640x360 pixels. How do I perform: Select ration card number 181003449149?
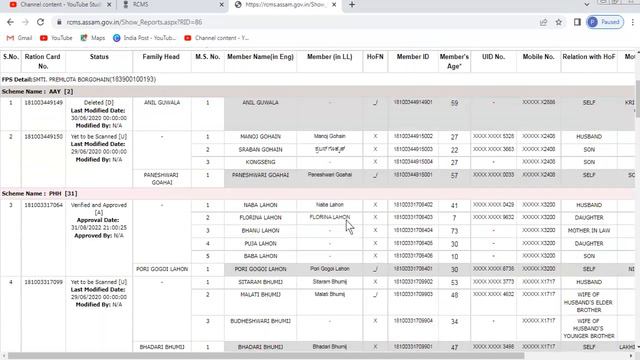point(43,103)
